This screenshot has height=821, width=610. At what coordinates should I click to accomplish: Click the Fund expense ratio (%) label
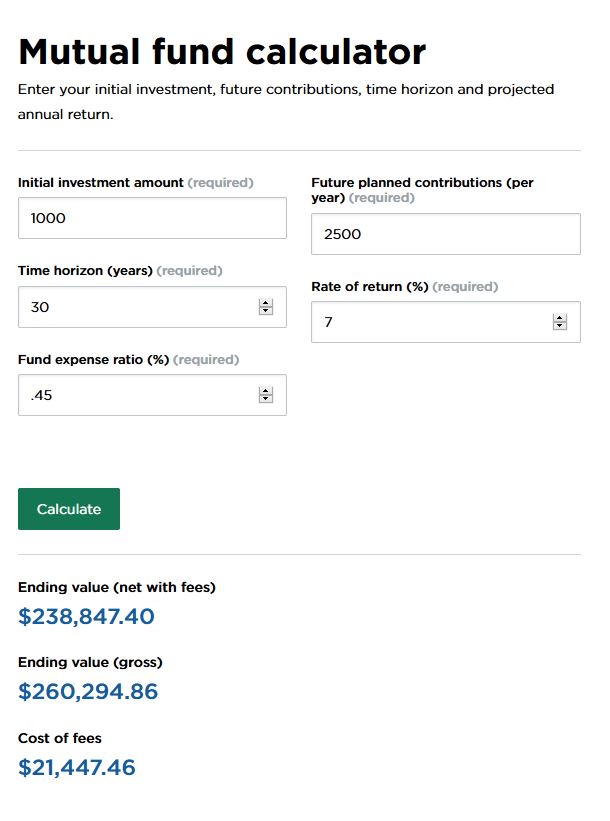pyautogui.click(x=93, y=360)
